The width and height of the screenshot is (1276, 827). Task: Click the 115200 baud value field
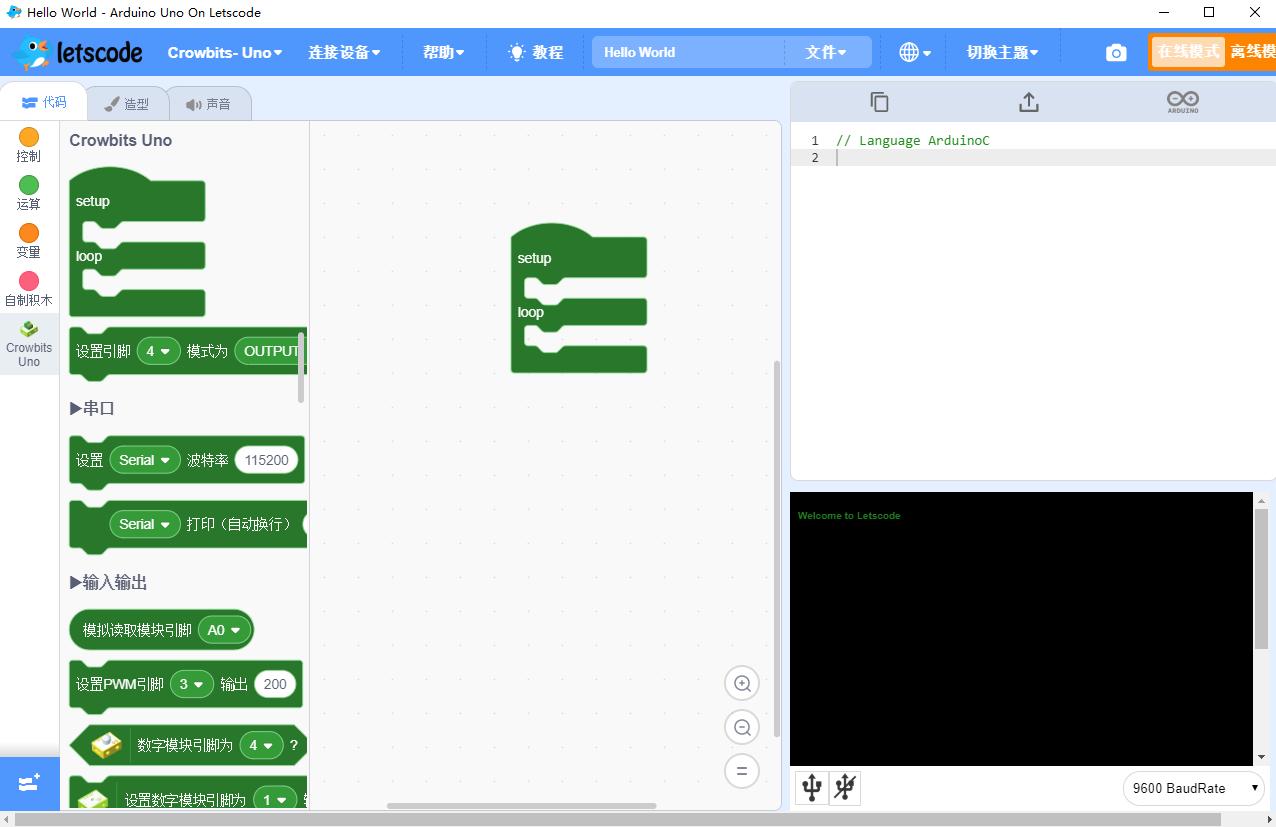tap(266, 460)
